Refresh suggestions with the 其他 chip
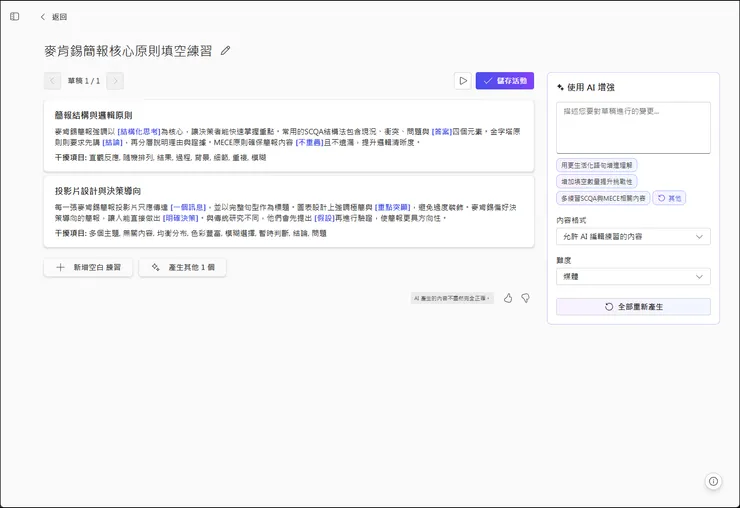 click(x=669, y=198)
